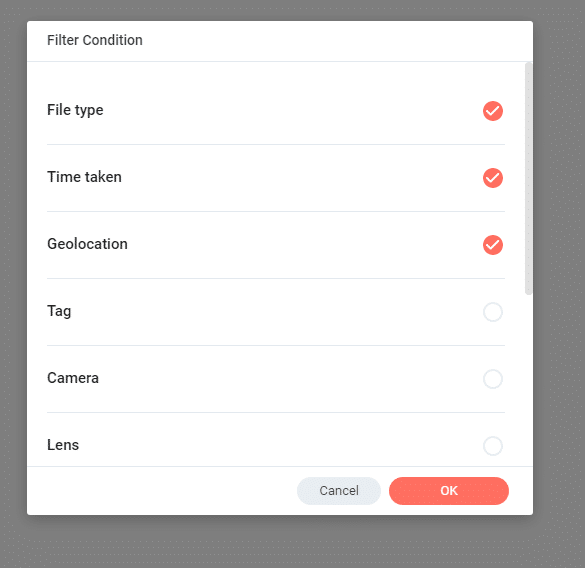Select the Lens label text
The width and height of the screenshot is (585, 568).
(63, 445)
